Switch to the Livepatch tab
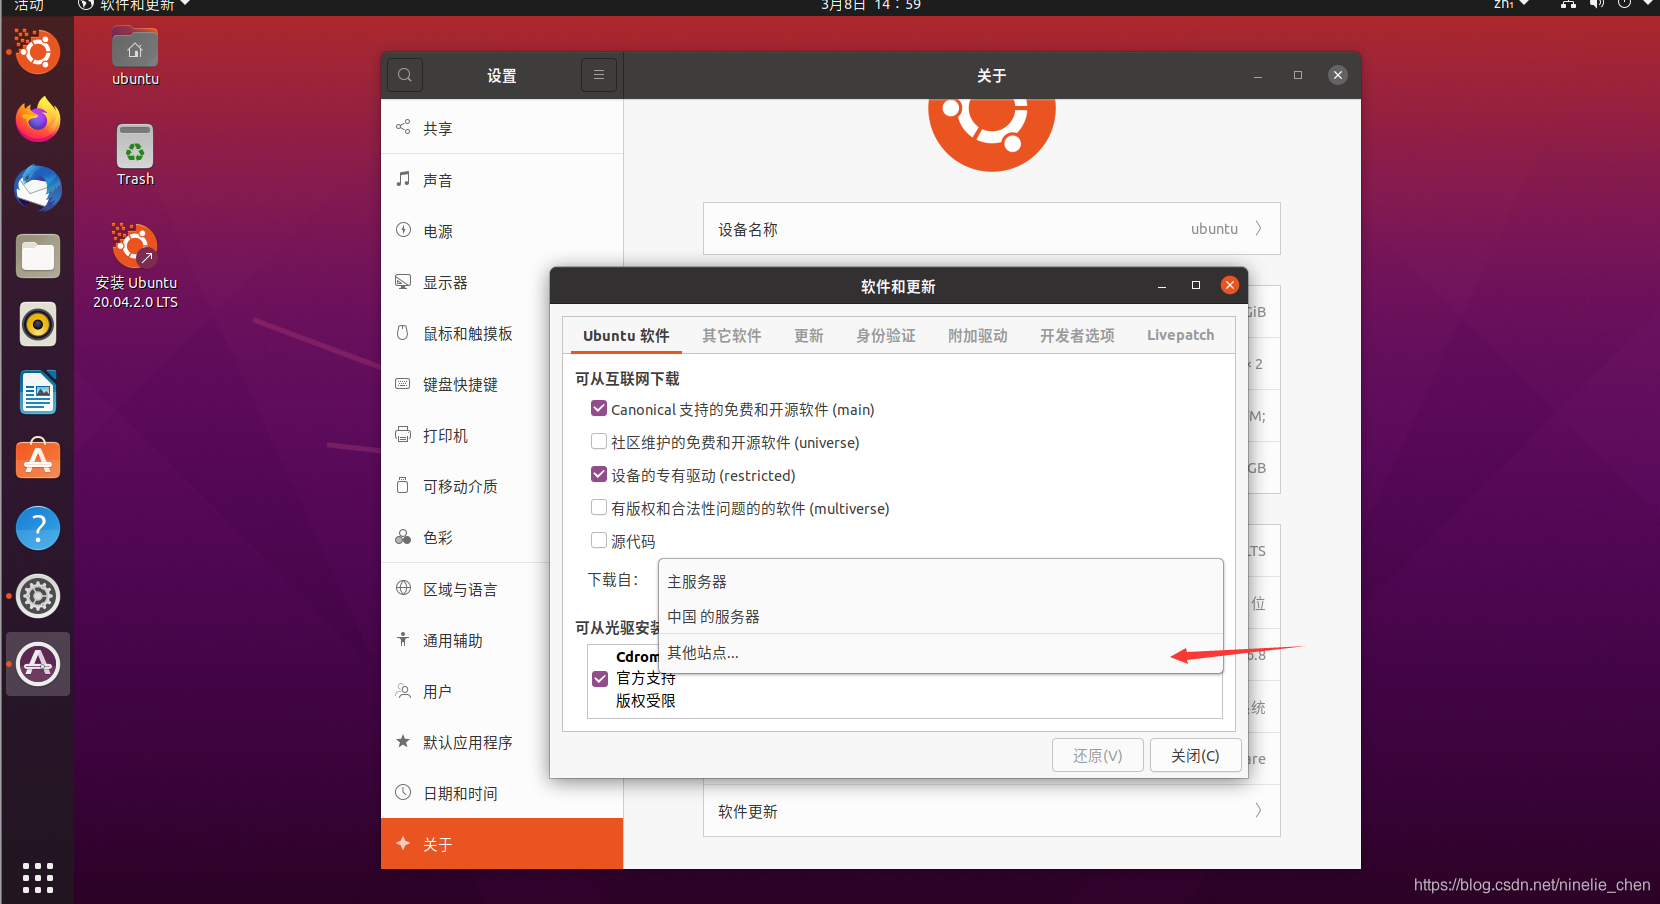The height and width of the screenshot is (904, 1660). 1181,336
